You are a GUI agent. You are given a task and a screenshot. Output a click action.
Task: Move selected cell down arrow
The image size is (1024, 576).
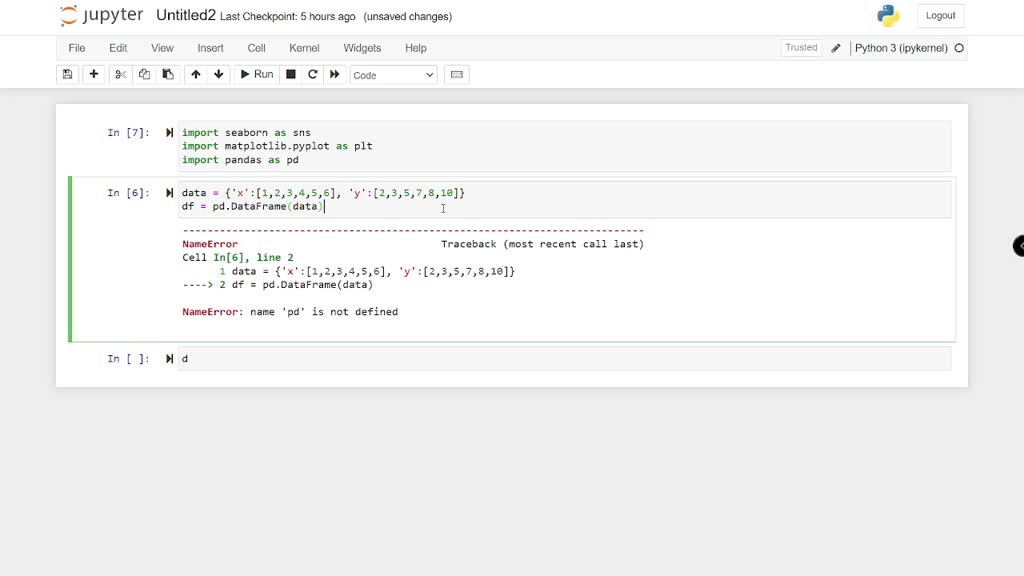point(219,74)
